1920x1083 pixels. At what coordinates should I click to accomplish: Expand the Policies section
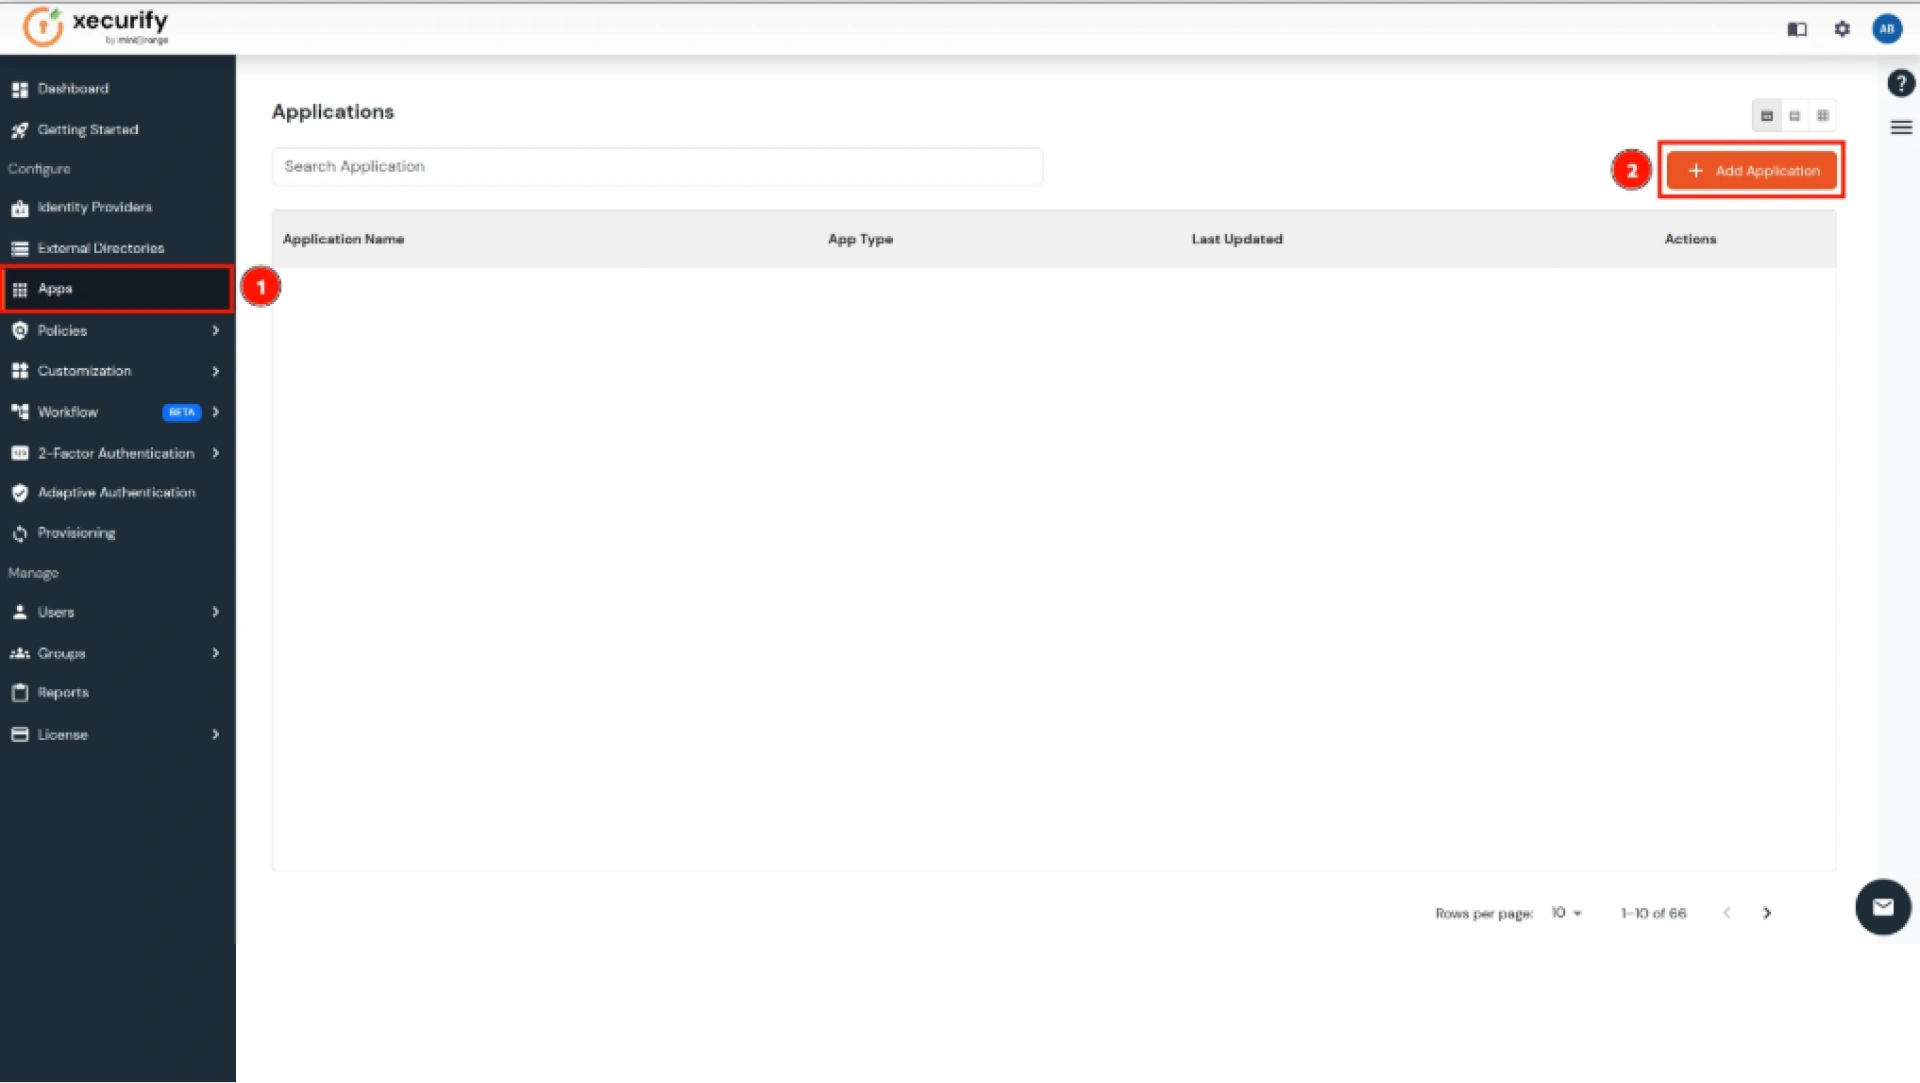click(62, 330)
